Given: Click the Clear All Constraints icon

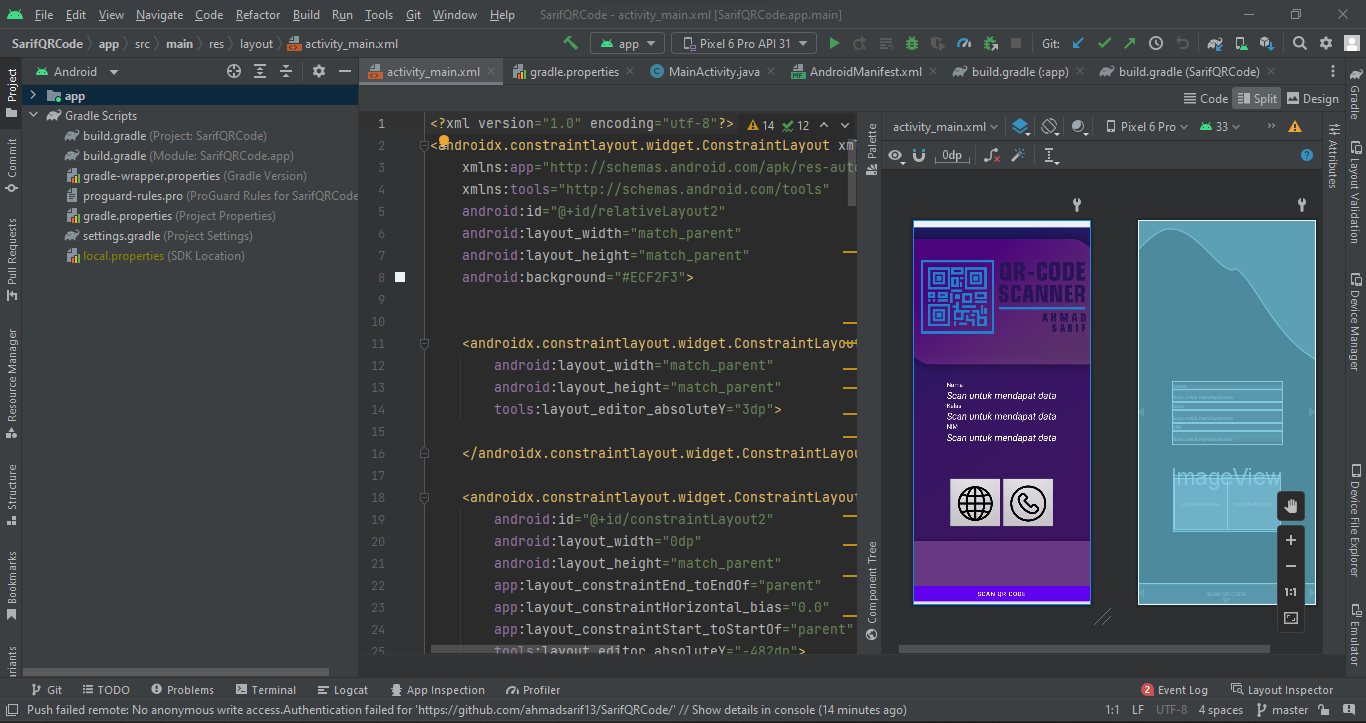Looking at the screenshot, I should [x=991, y=155].
